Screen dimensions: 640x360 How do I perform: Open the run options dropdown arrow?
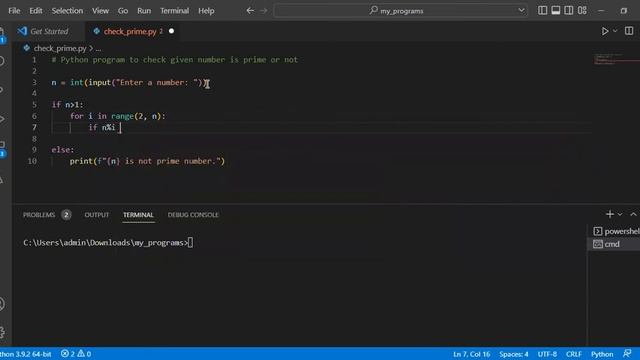click(x=615, y=31)
